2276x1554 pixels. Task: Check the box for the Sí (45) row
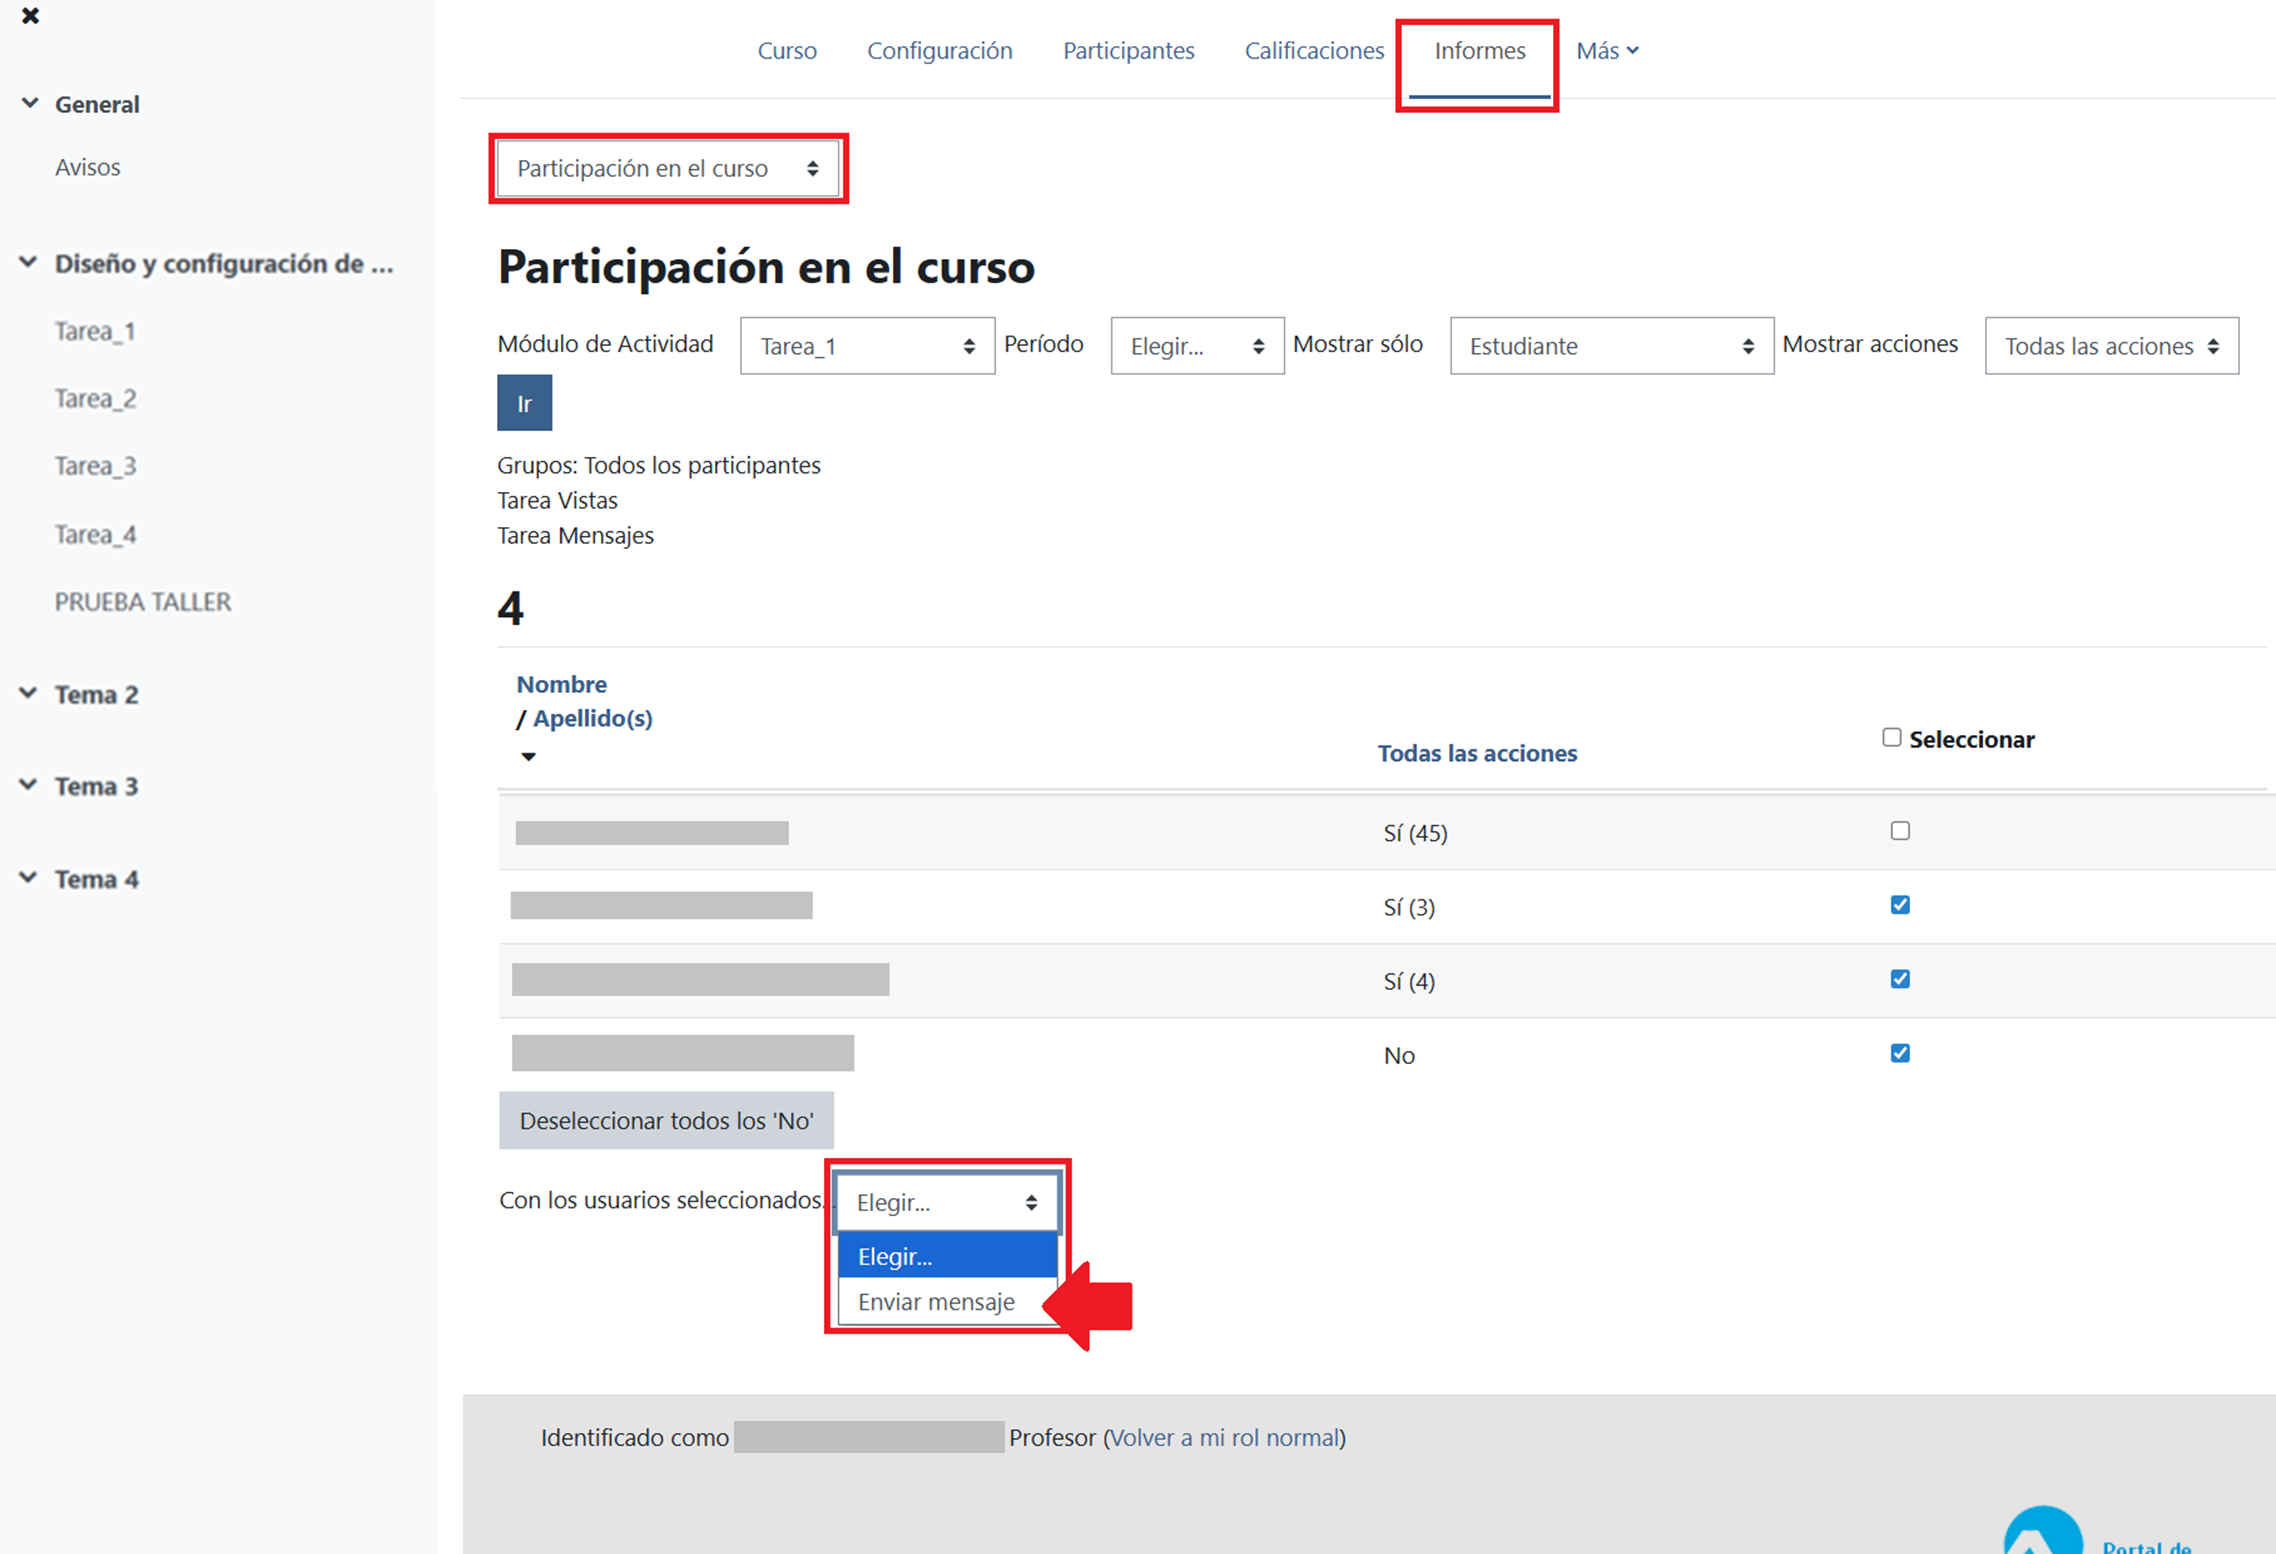click(x=1900, y=831)
